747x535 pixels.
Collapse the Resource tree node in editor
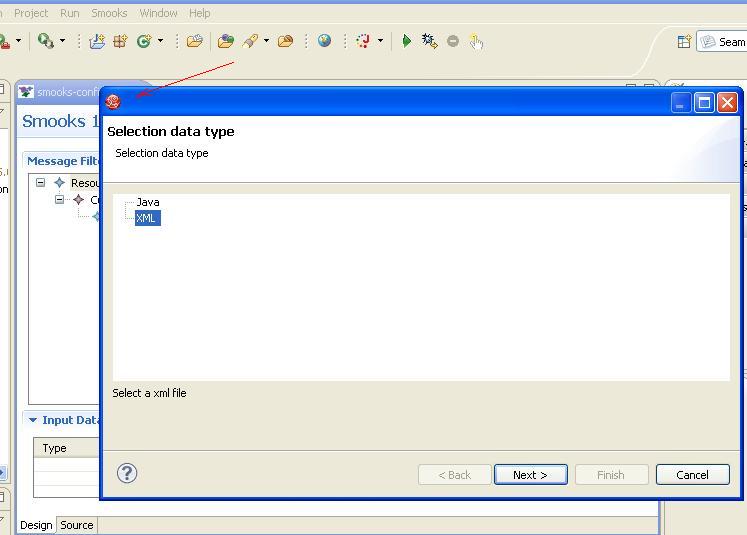click(x=40, y=182)
